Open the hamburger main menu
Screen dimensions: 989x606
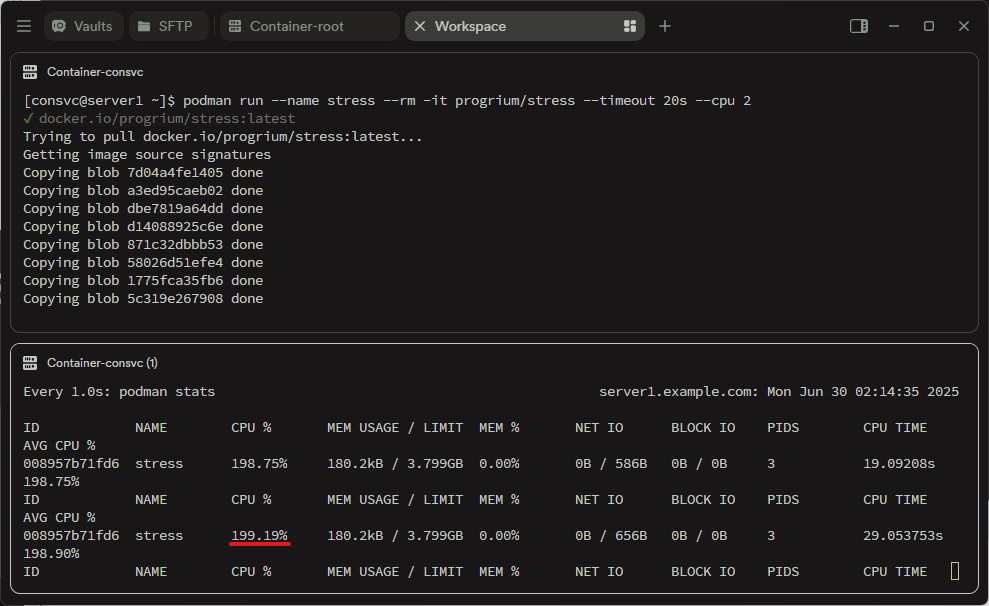[x=24, y=26]
